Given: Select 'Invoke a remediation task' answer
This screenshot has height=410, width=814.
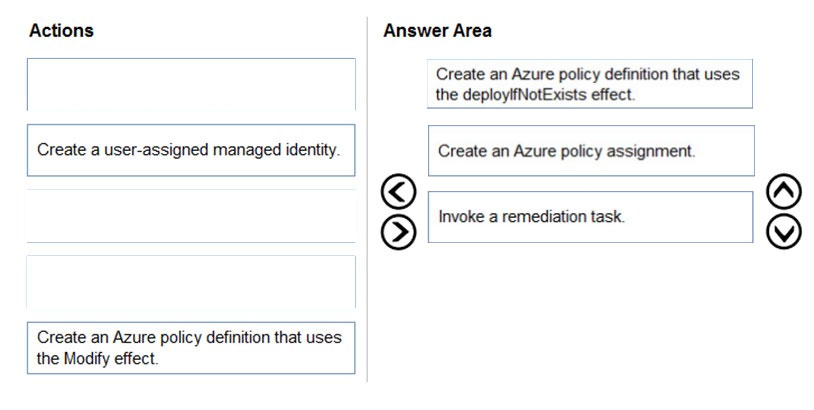Looking at the screenshot, I should (x=590, y=217).
